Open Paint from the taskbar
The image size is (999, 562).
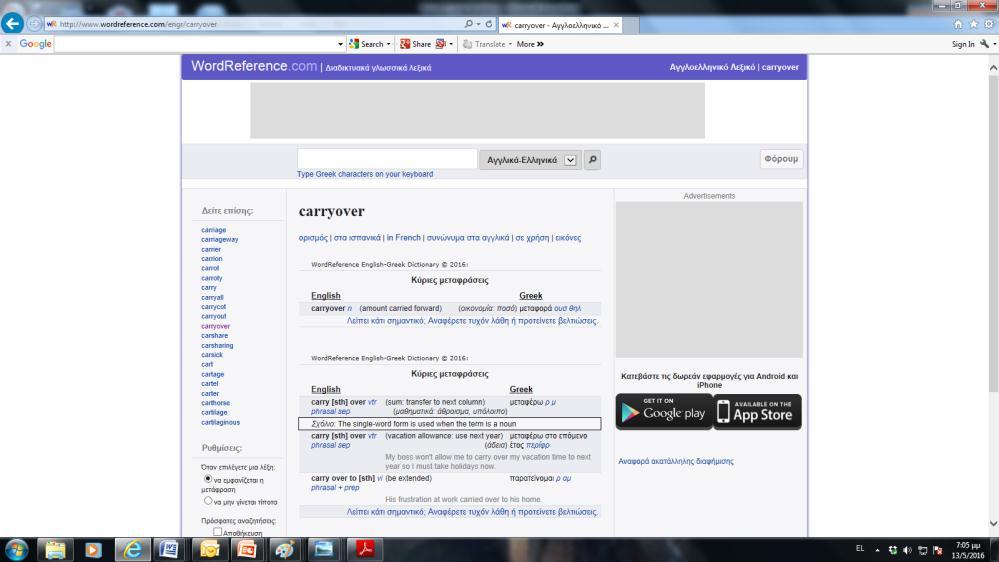(285, 549)
